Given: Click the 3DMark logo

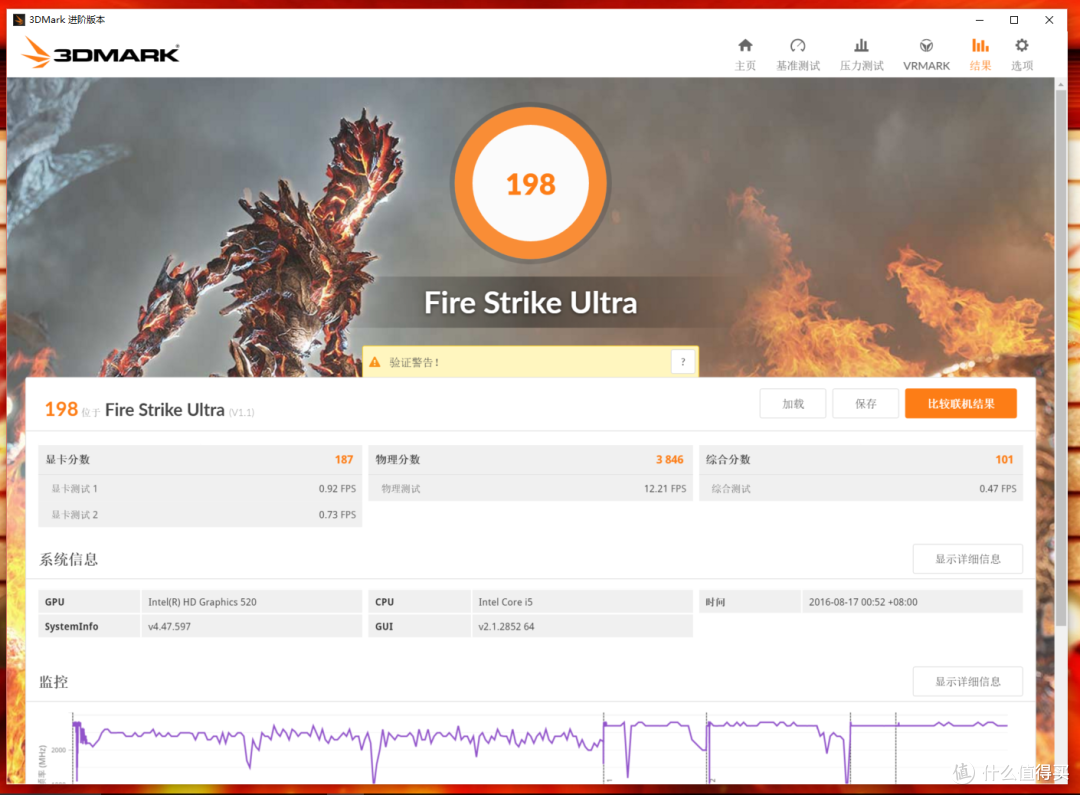Looking at the screenshot, I should 101,52.
